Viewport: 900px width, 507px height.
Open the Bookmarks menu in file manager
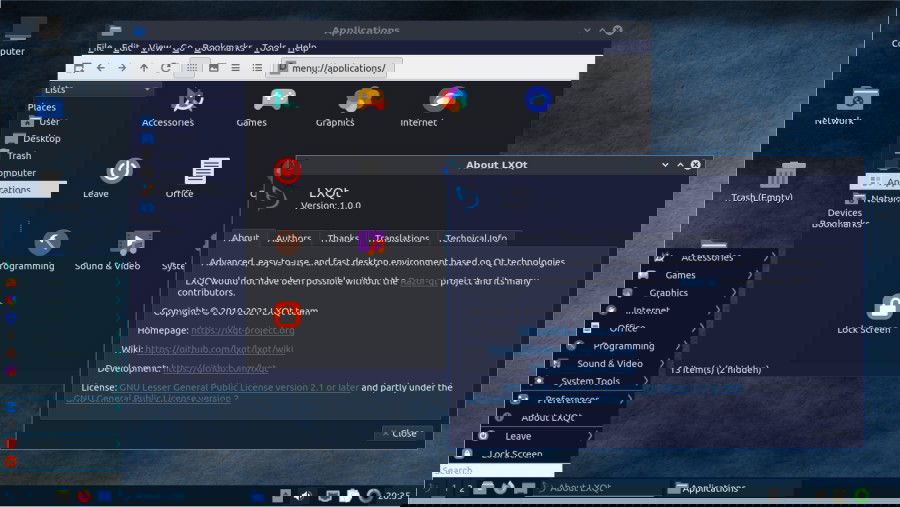[226, 48]
